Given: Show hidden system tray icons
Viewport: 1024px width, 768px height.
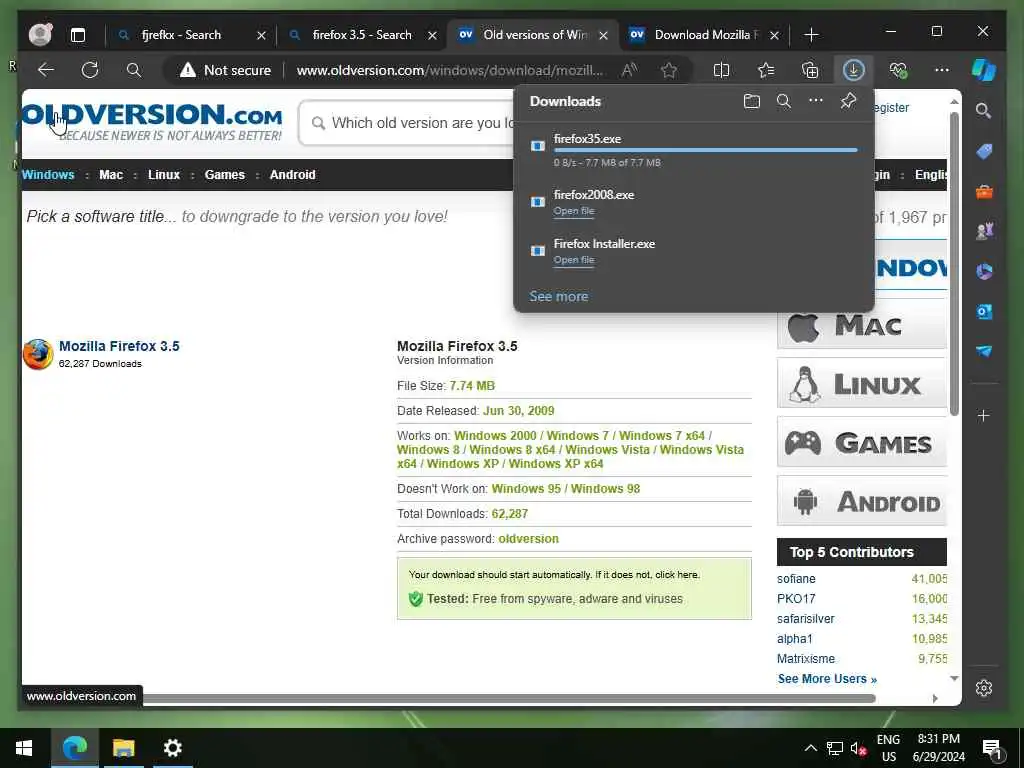Looking at the screenshot, I should tap(810, 748).
